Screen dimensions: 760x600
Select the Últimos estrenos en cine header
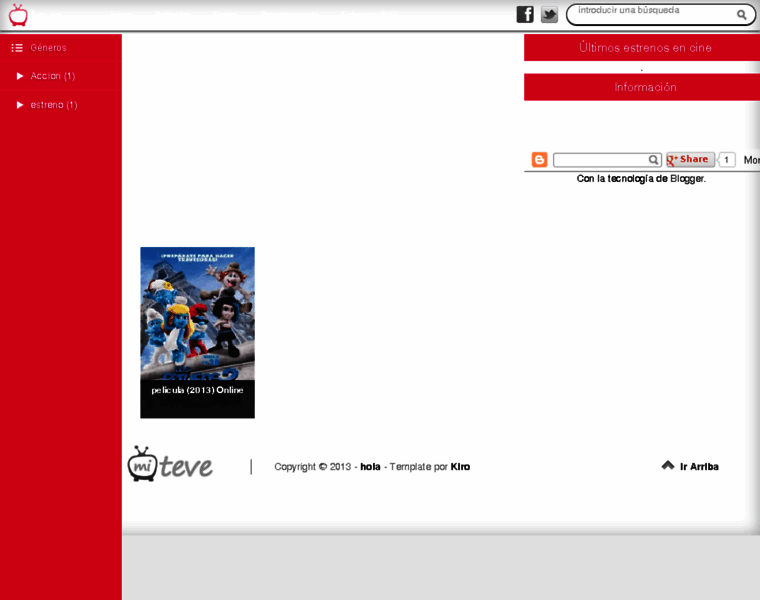(x=645, y=48)
